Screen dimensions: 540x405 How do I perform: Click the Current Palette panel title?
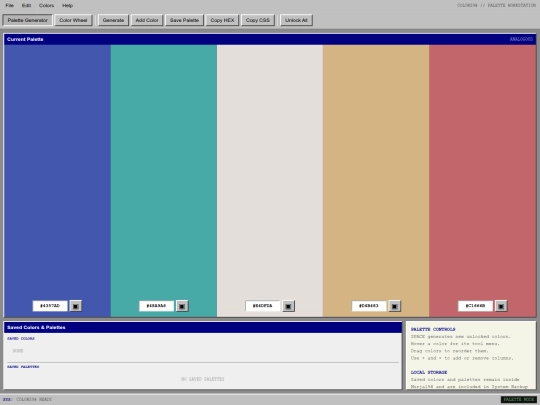coord(25,39)
